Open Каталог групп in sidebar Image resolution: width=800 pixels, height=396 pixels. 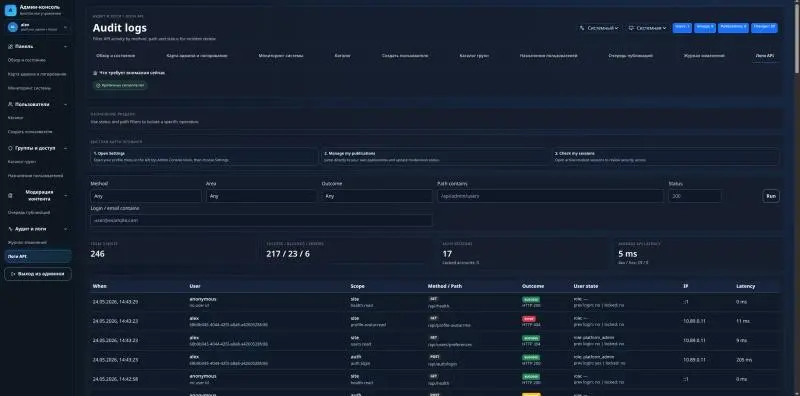(x=21, y=162)
